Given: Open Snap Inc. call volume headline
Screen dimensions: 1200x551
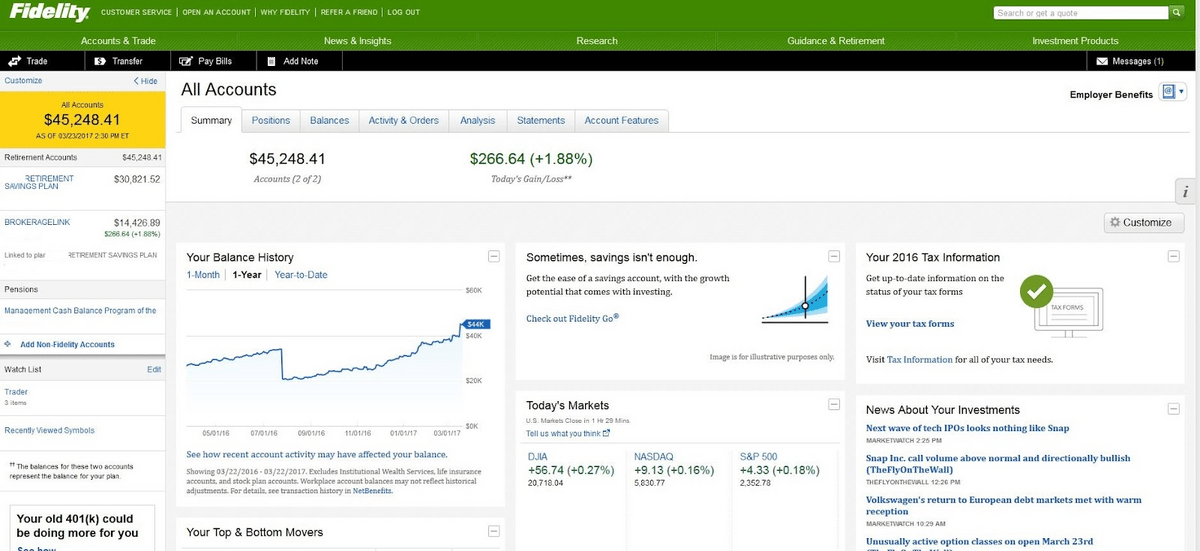Looking at the screenshot, I should (998, 464).
